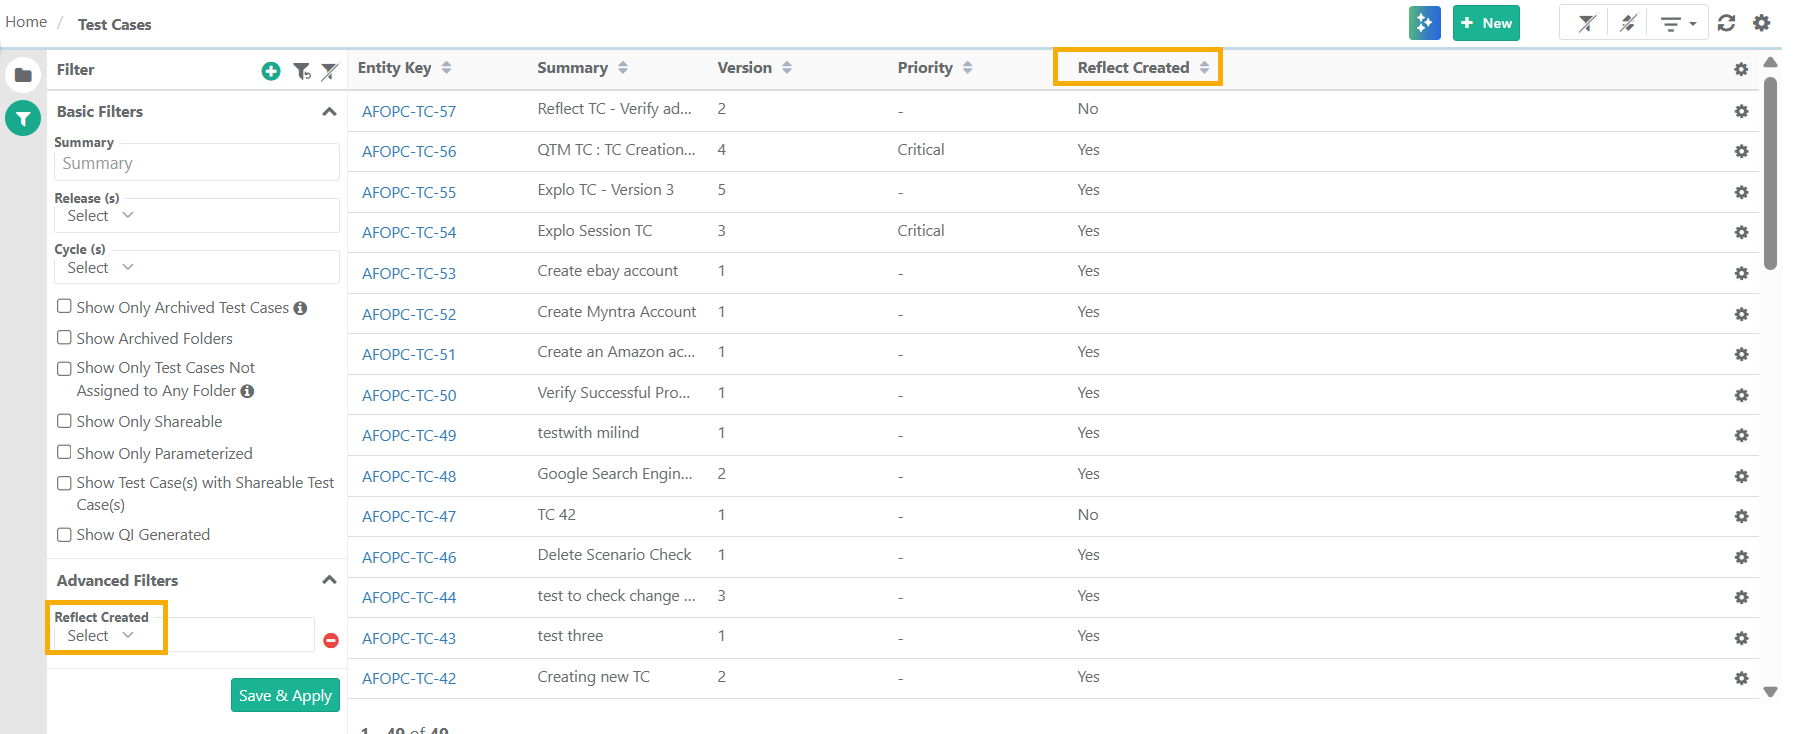This screenshot has width=1797, height=734.
Task: Click scroll up arrow of table
Action: [x=1770, y=62]
